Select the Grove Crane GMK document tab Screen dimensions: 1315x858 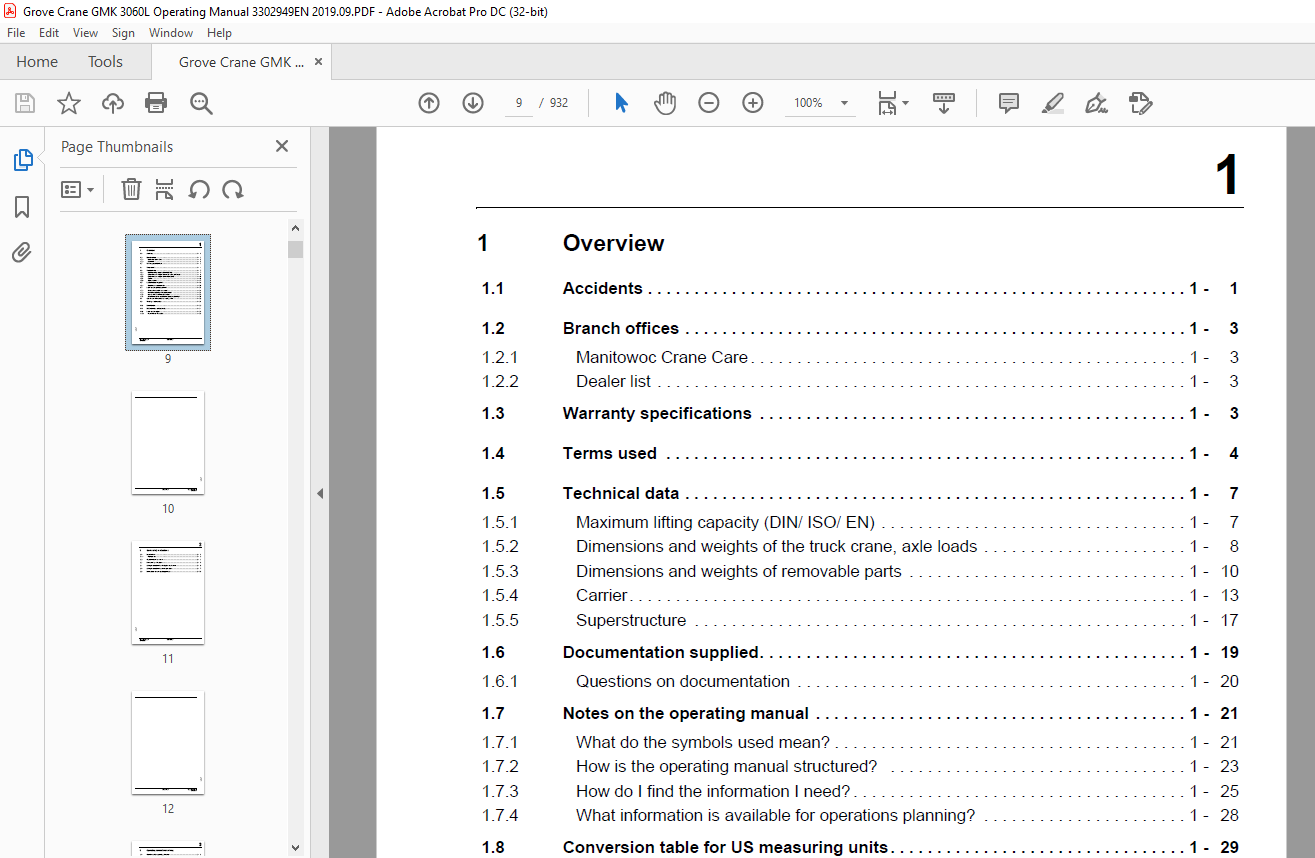241,62
